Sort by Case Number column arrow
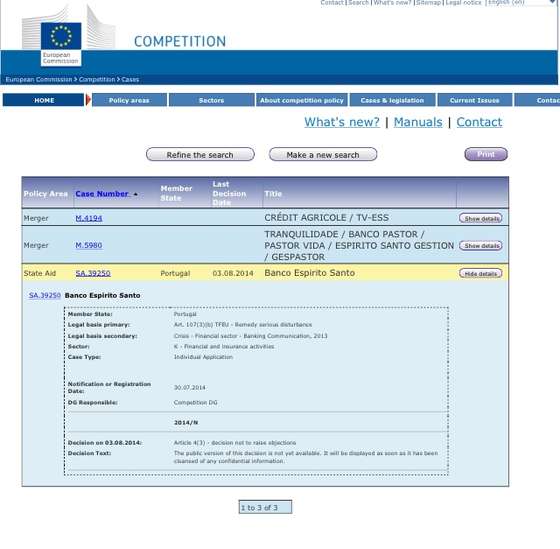The width and height of the screenshot is (560, 549). 136,194
